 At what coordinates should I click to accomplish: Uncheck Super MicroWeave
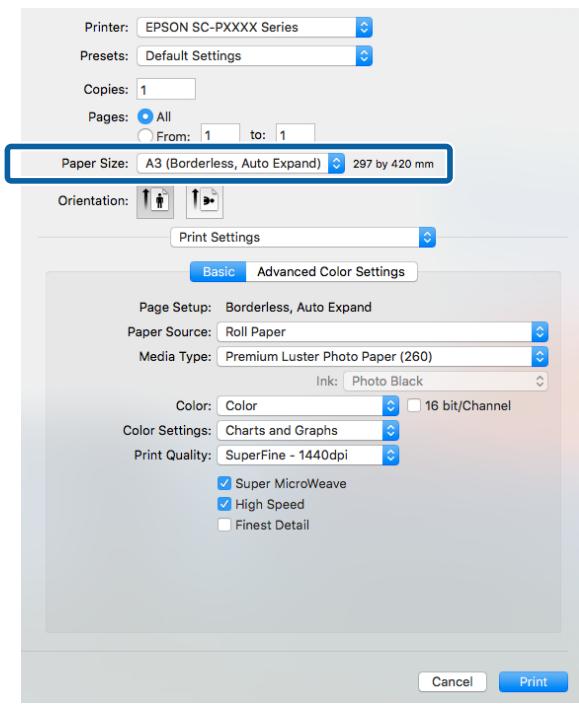pyautogui.click(x=224, y=483)
